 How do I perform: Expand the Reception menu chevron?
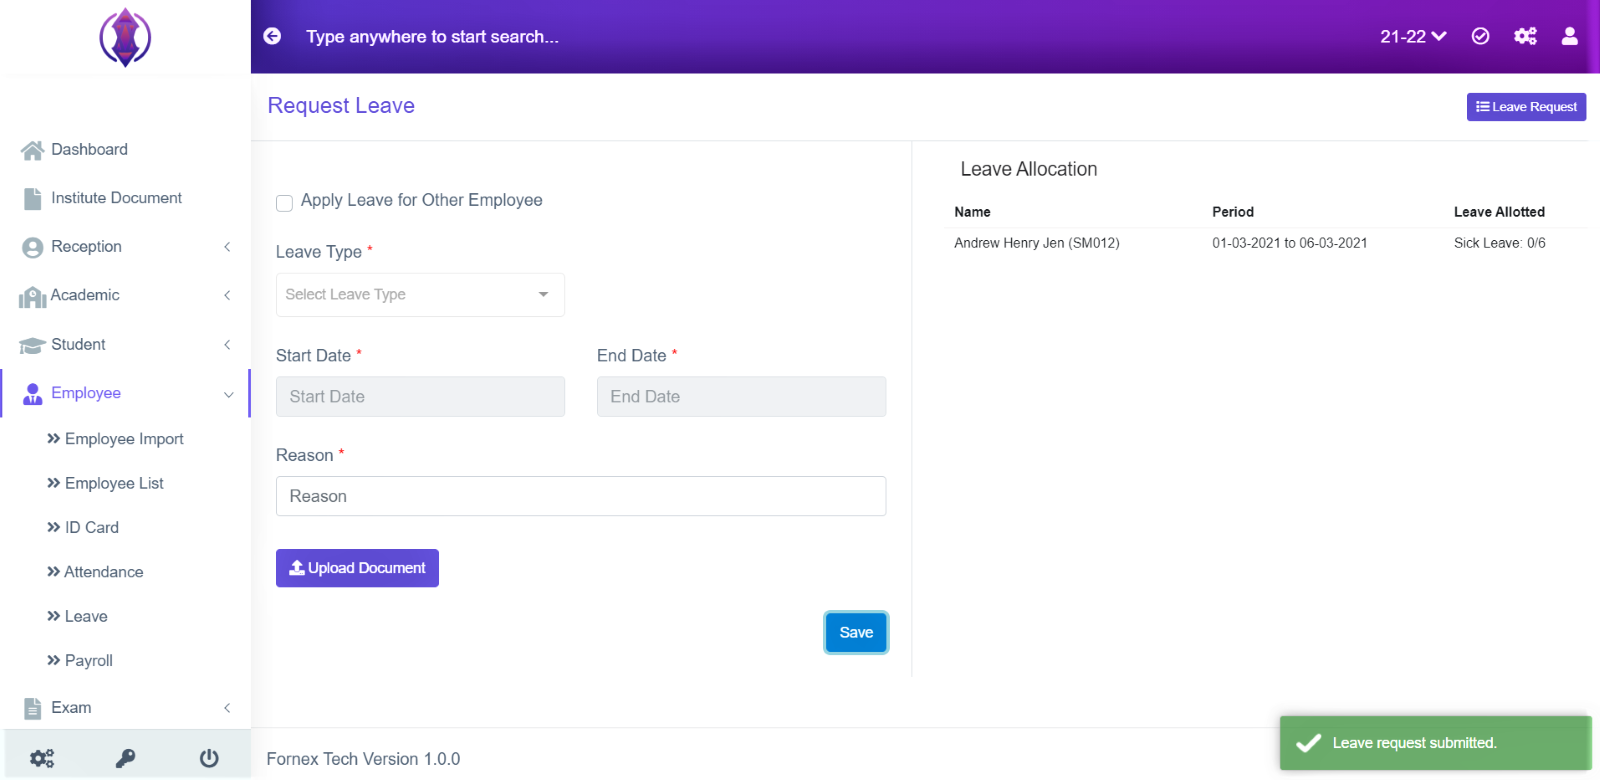click(x=227, y=247)
